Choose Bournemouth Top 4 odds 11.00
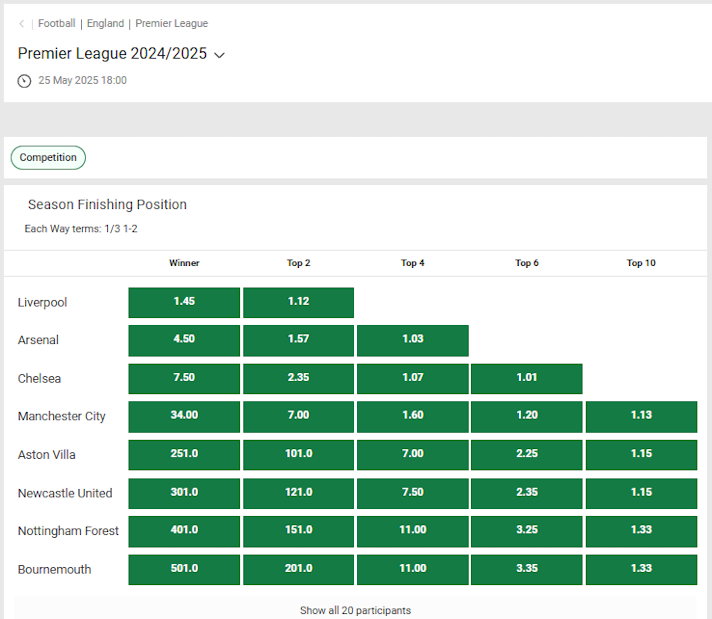 pos(413,569)
